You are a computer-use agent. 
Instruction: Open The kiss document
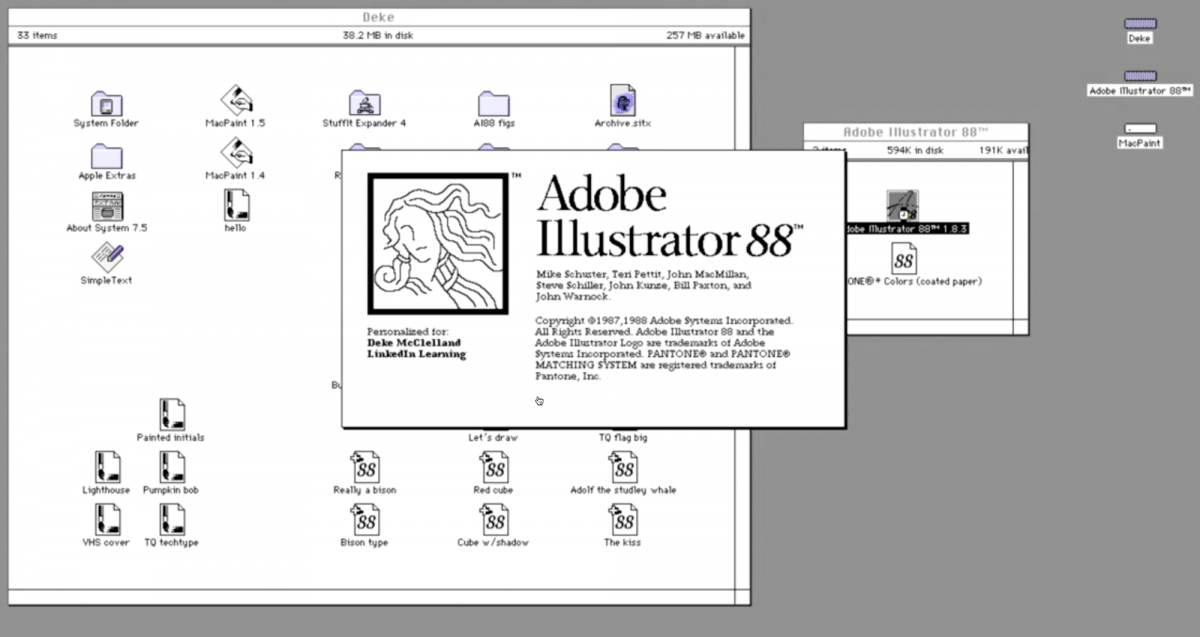tap(622, 518)
